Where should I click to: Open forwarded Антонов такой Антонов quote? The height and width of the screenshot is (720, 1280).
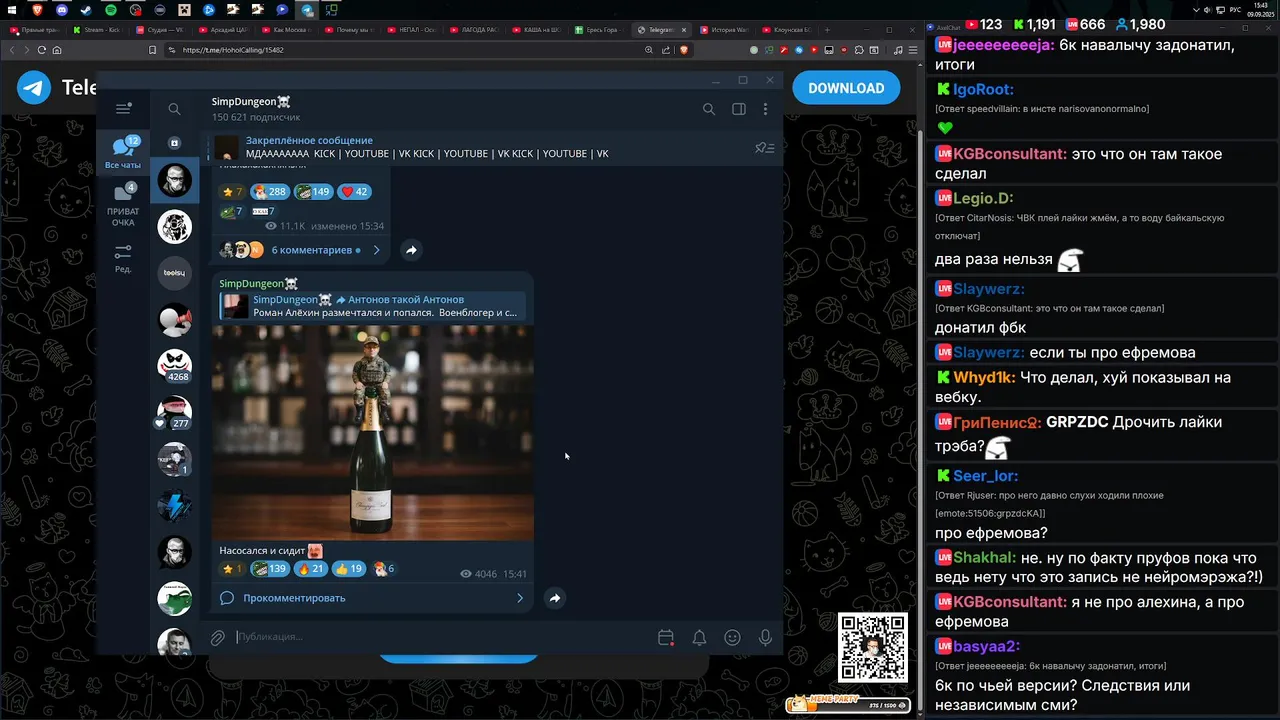point(372,306)
